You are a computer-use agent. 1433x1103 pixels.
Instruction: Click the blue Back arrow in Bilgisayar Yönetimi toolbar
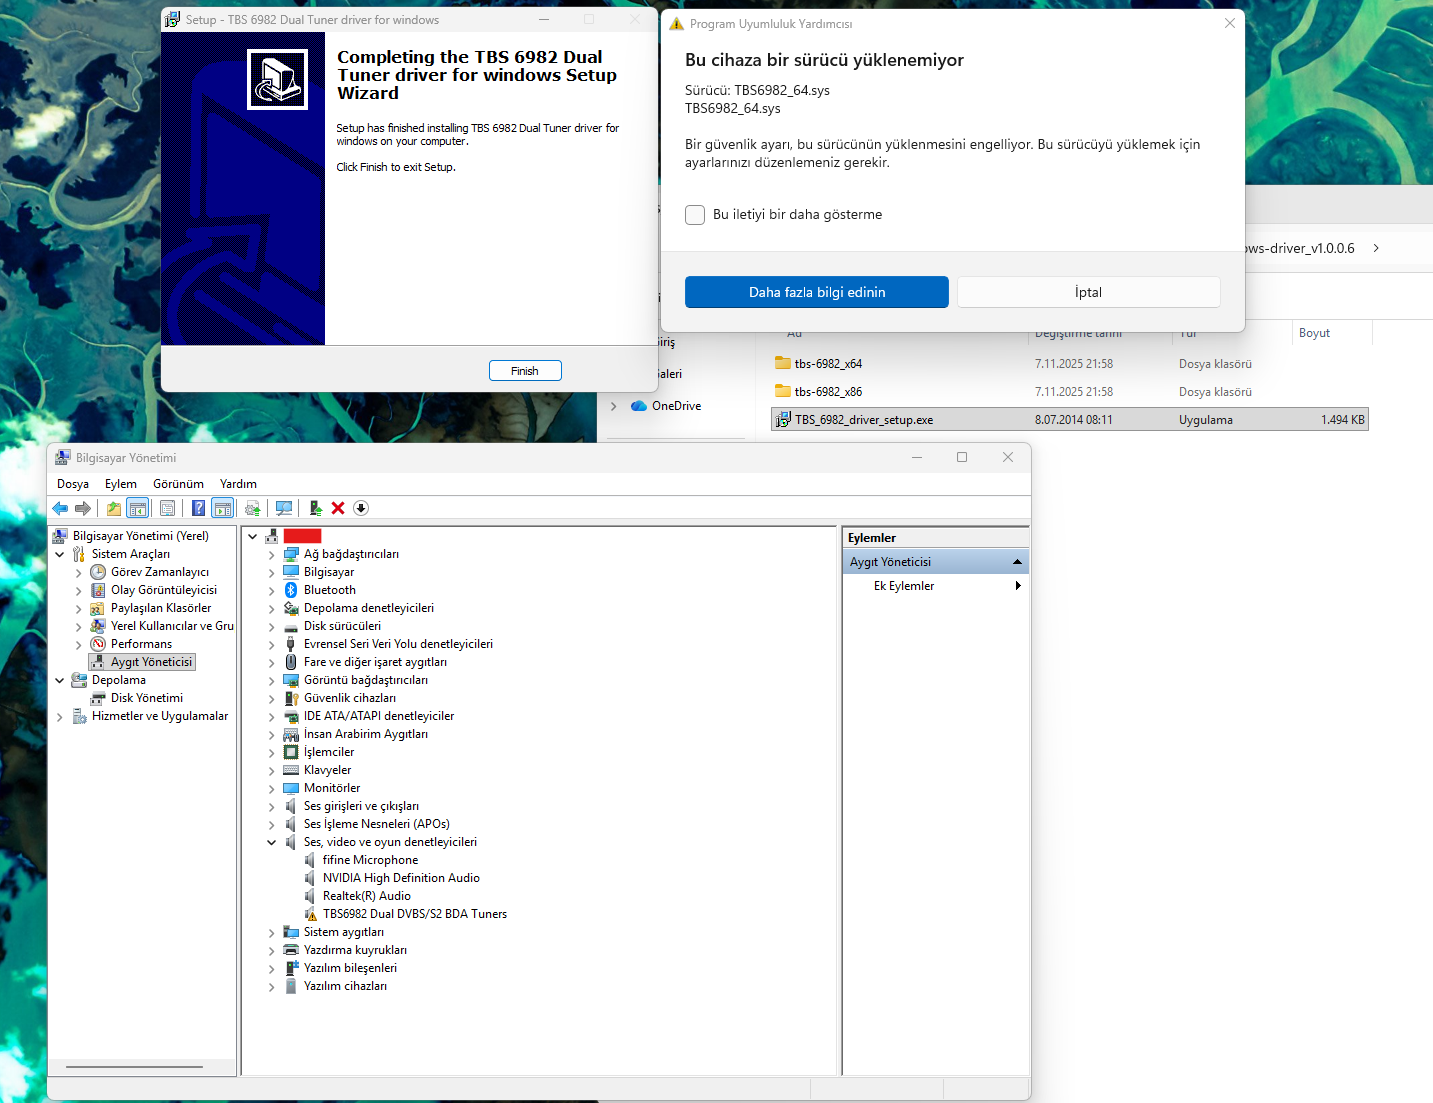[60, 508]
